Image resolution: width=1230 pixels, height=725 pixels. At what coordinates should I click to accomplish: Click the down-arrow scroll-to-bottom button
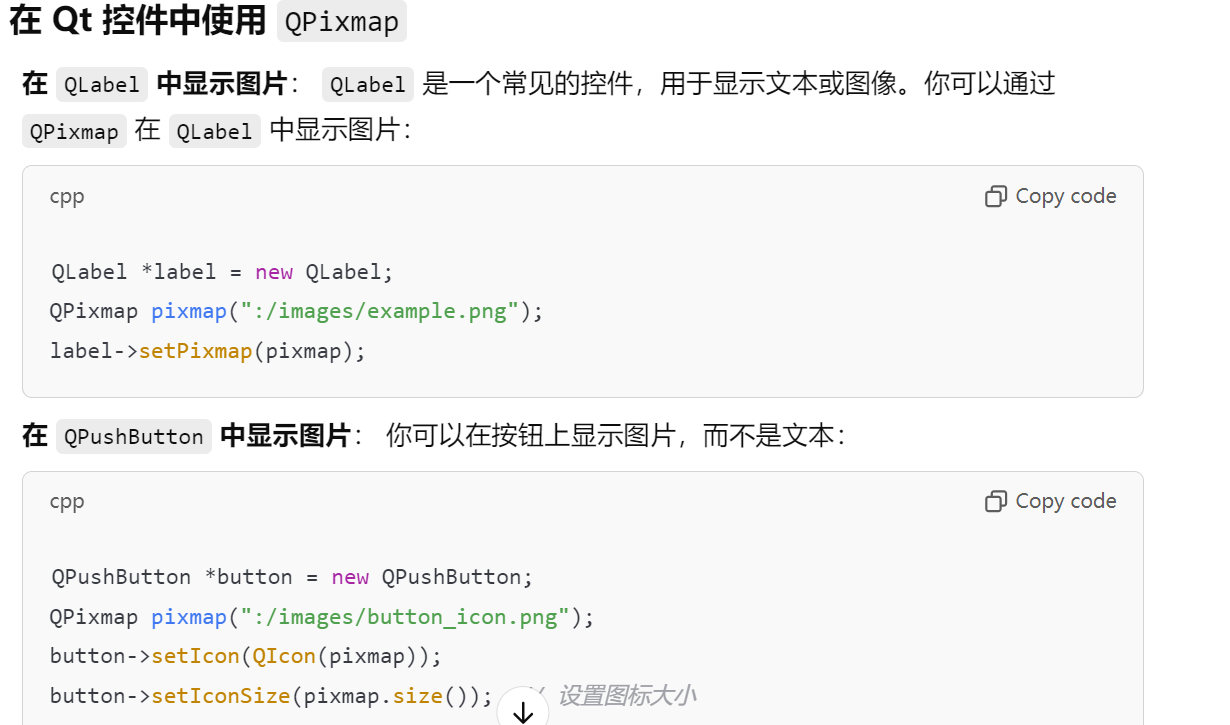click(x=523, y=710)
